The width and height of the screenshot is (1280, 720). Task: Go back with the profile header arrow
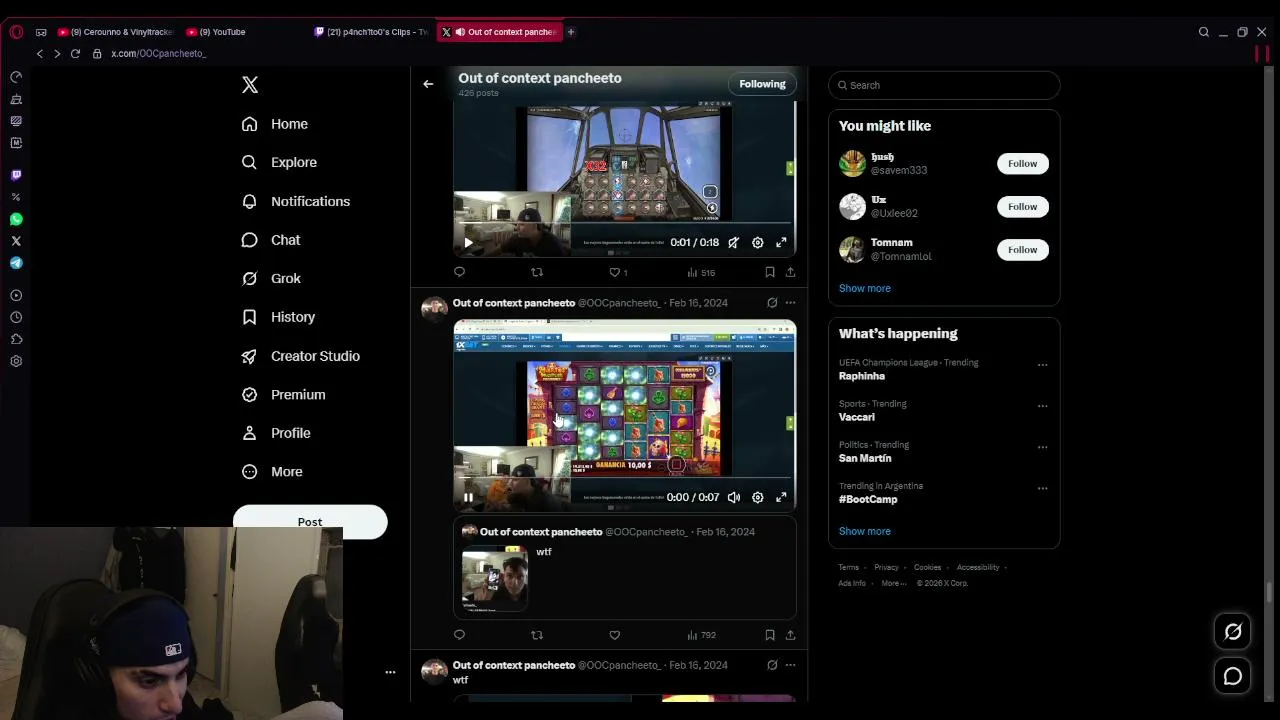(428, 84)
